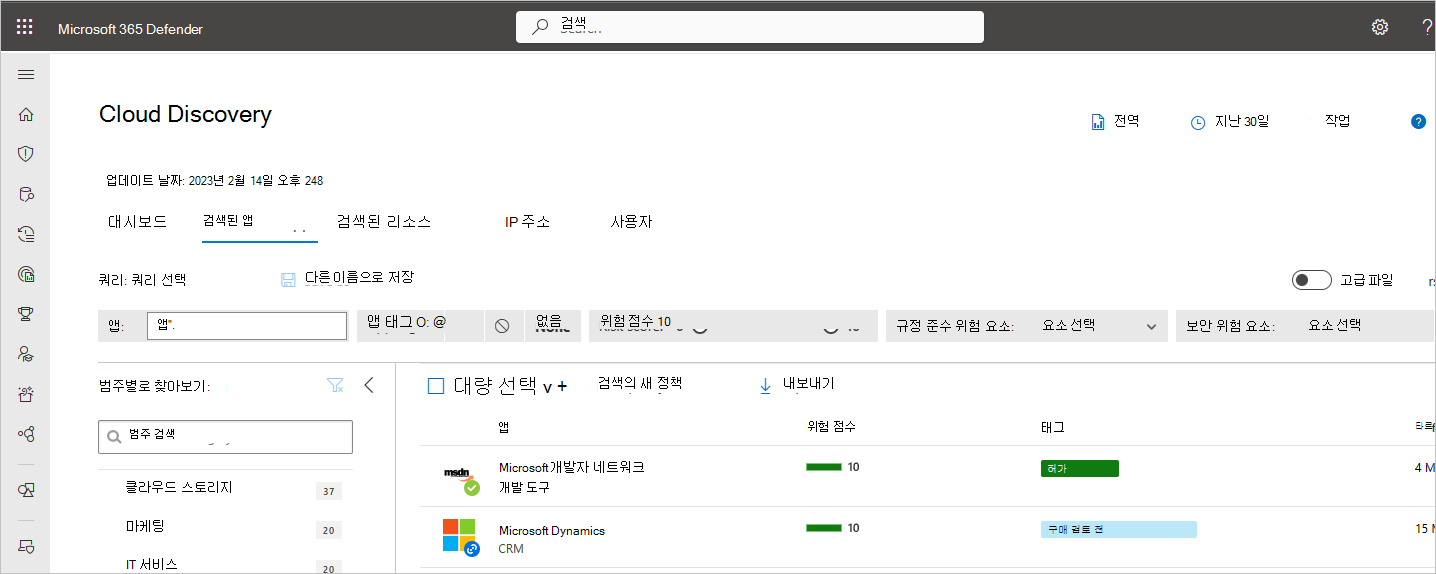Click risk score bar on Dynamics row
The height and width of the screenshot is (574, 1436).
[x=824, y=528]
